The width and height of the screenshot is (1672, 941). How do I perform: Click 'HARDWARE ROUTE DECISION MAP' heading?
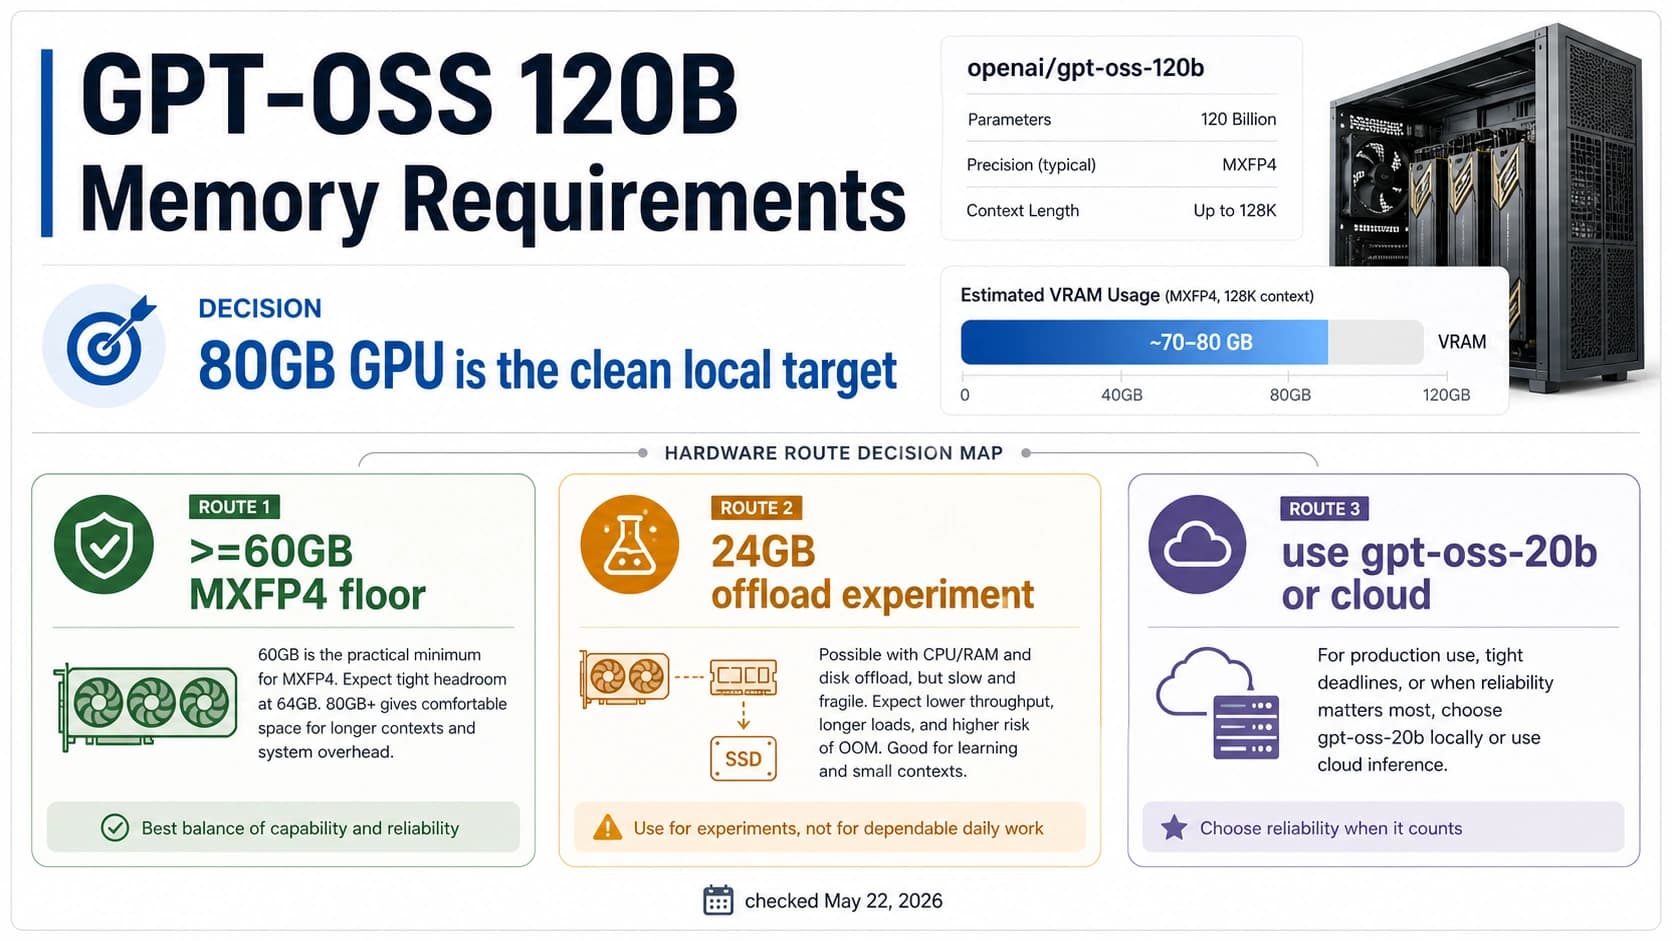coord(833,453)
